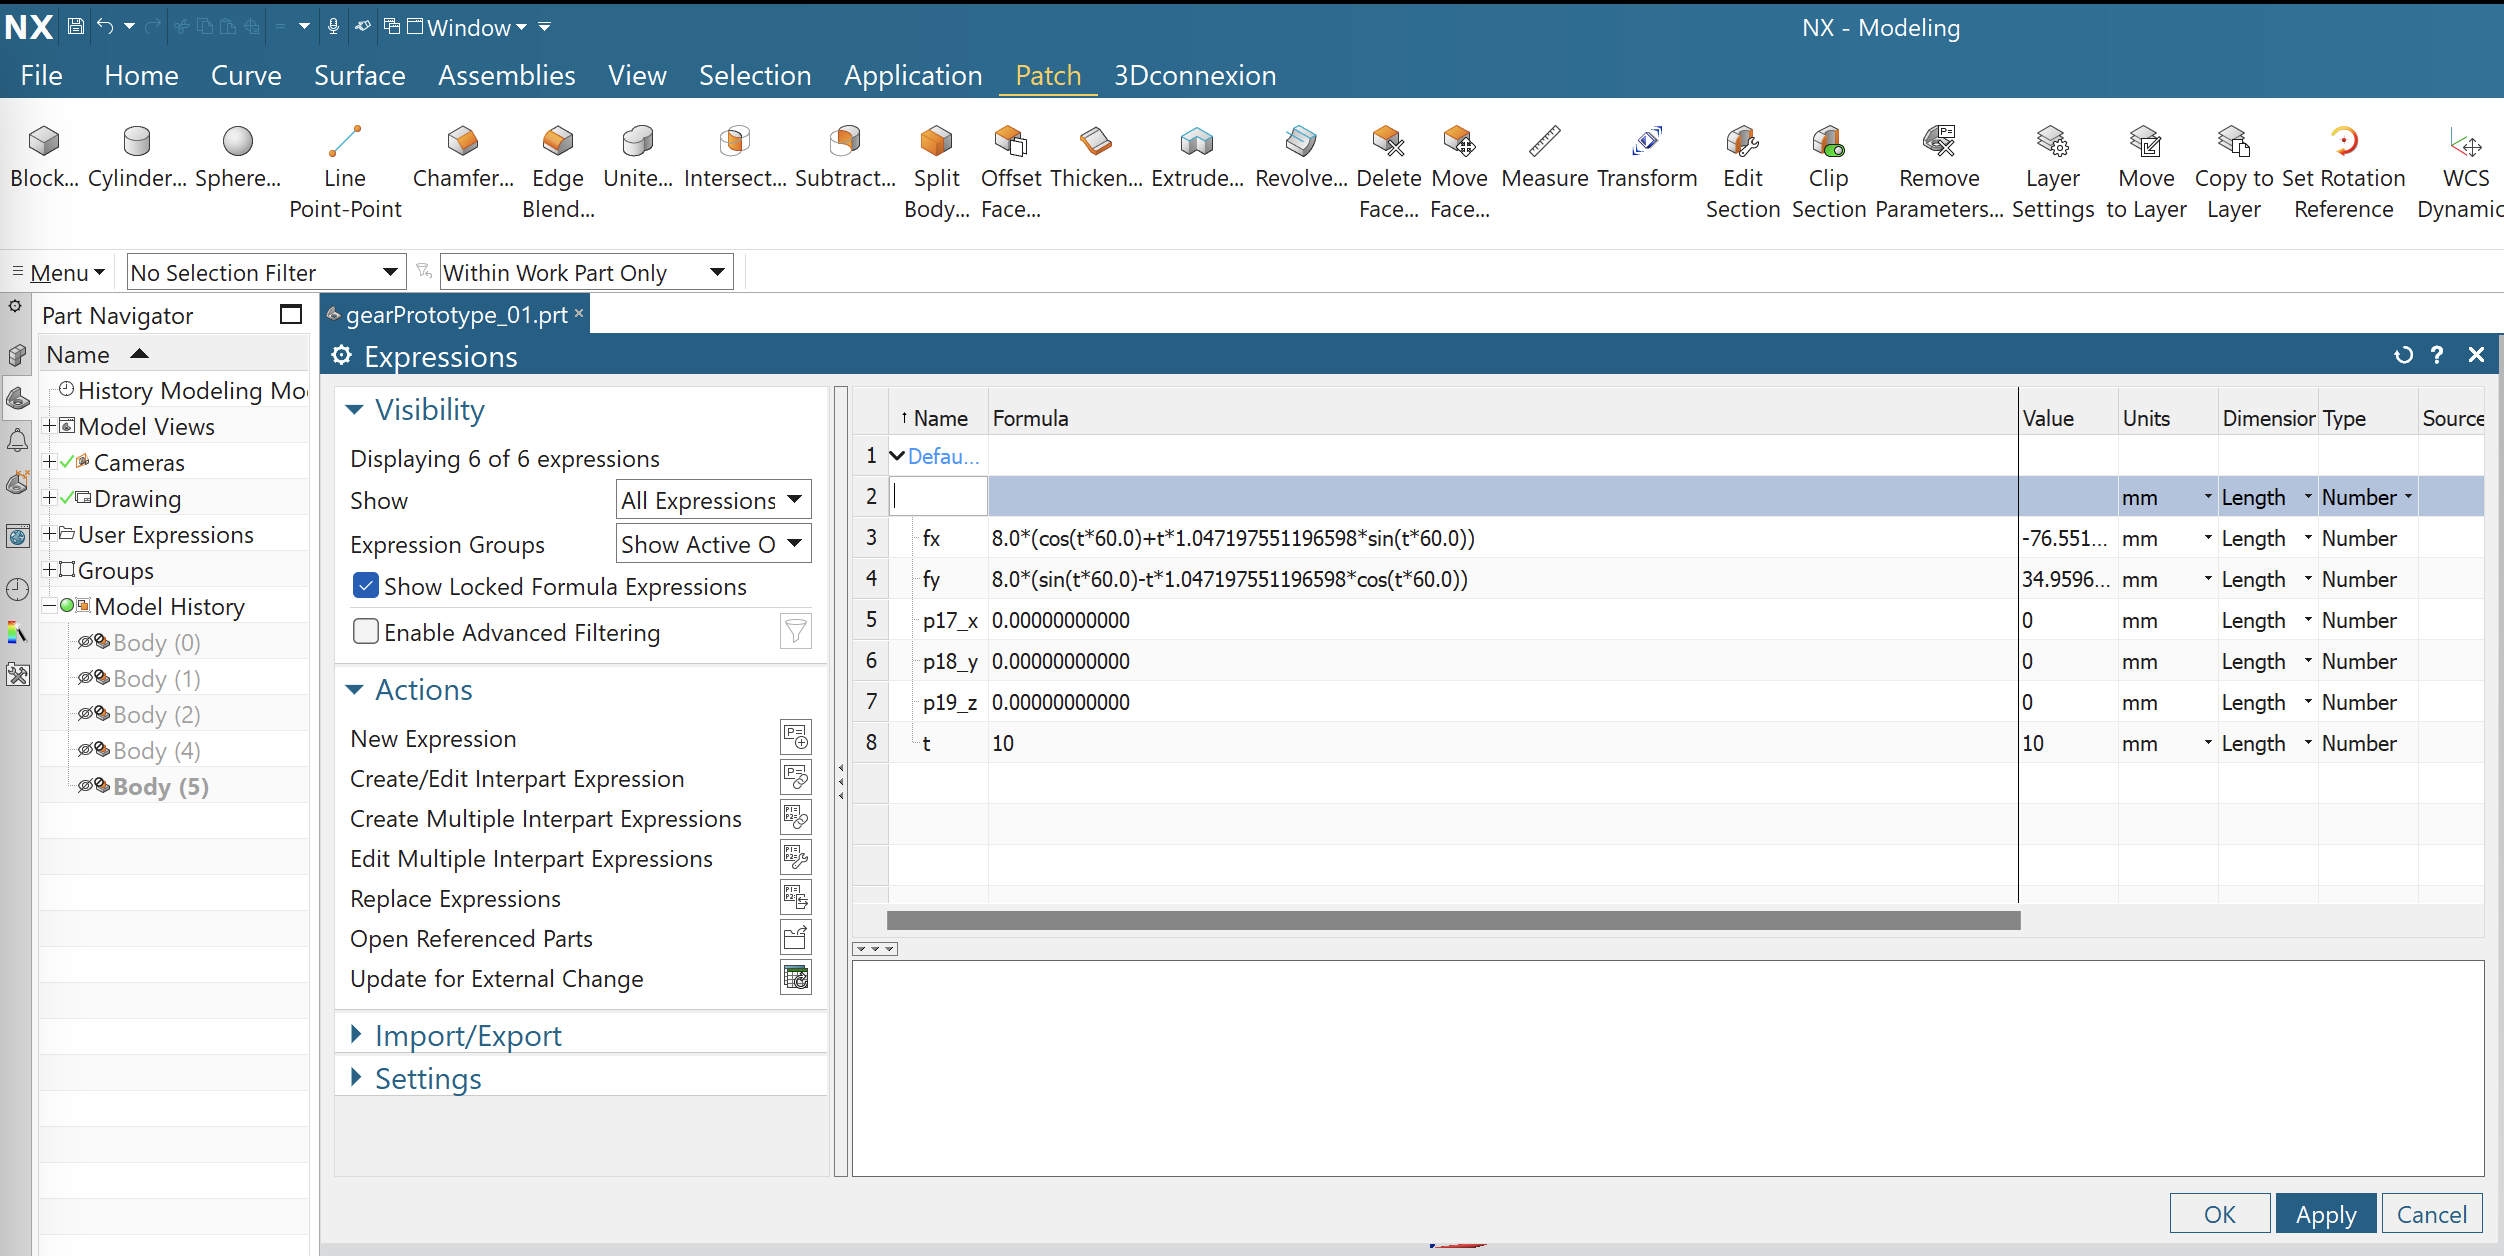Click the Measure tool icon
2504x1256 pixels.
[1544, 142]
